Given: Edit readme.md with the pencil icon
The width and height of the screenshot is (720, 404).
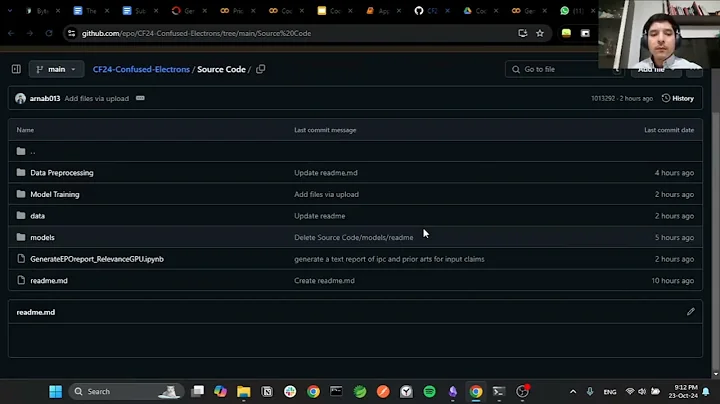Looking at the screenshot, I should pos(691,312).
